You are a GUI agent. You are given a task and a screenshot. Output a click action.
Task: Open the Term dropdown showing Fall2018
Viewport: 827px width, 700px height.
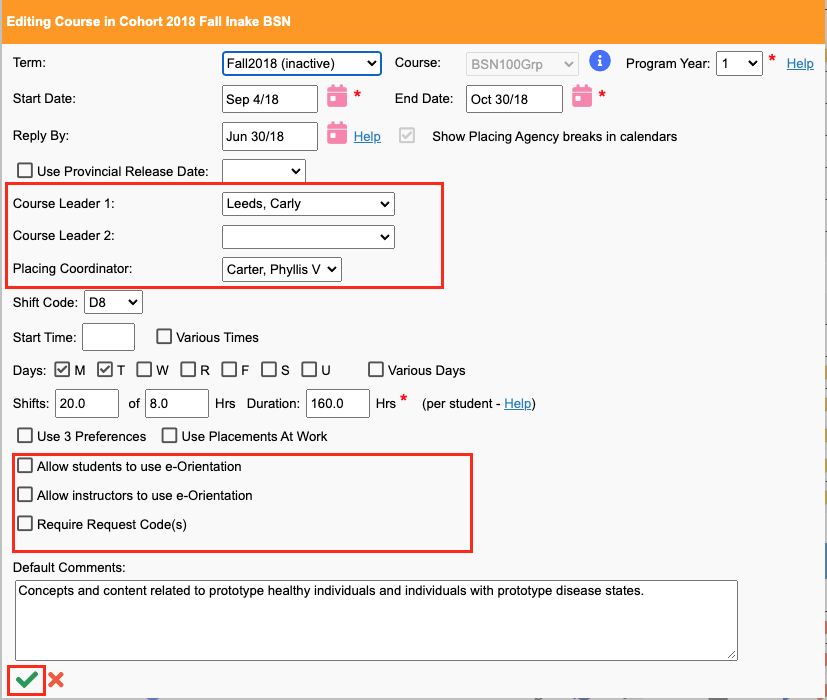coord(302,64)
